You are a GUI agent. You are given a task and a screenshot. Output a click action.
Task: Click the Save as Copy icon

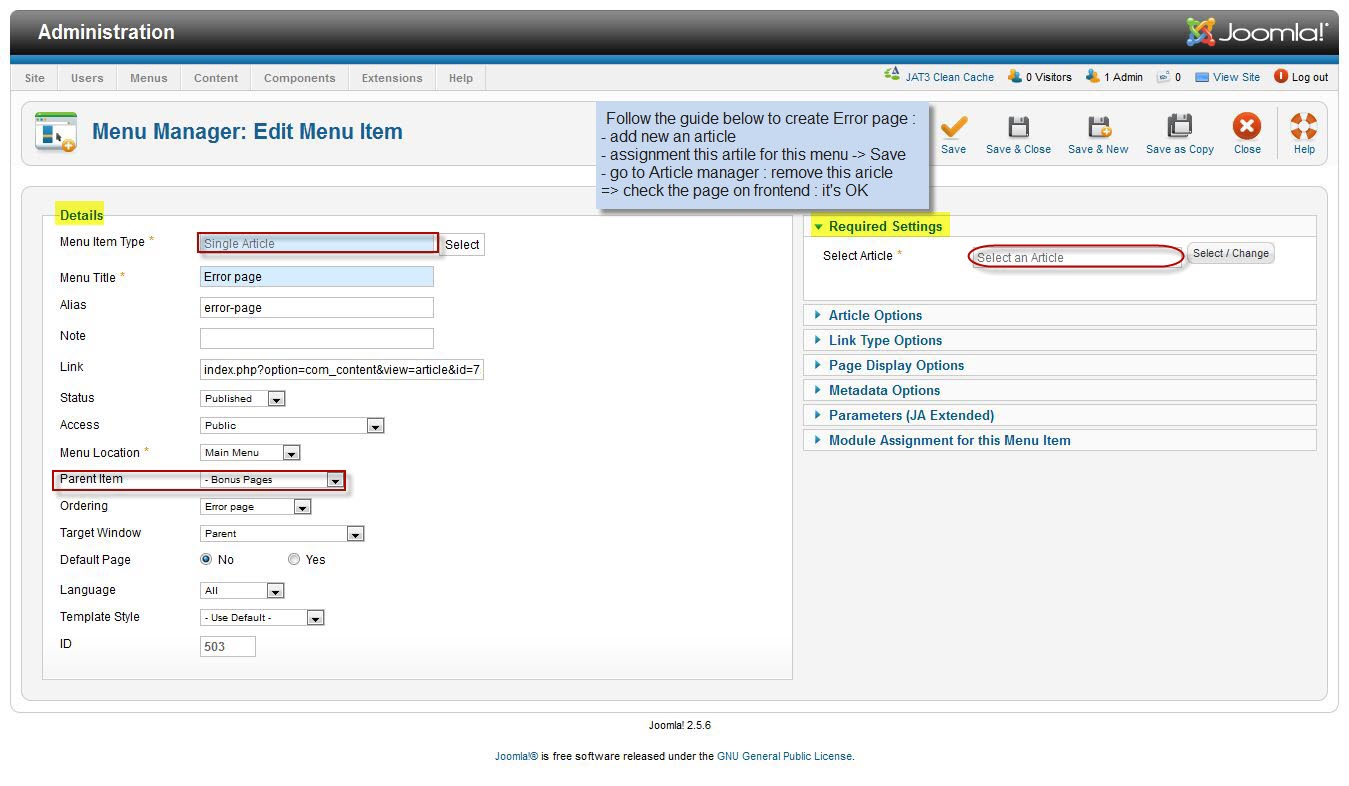[1179, 128]
